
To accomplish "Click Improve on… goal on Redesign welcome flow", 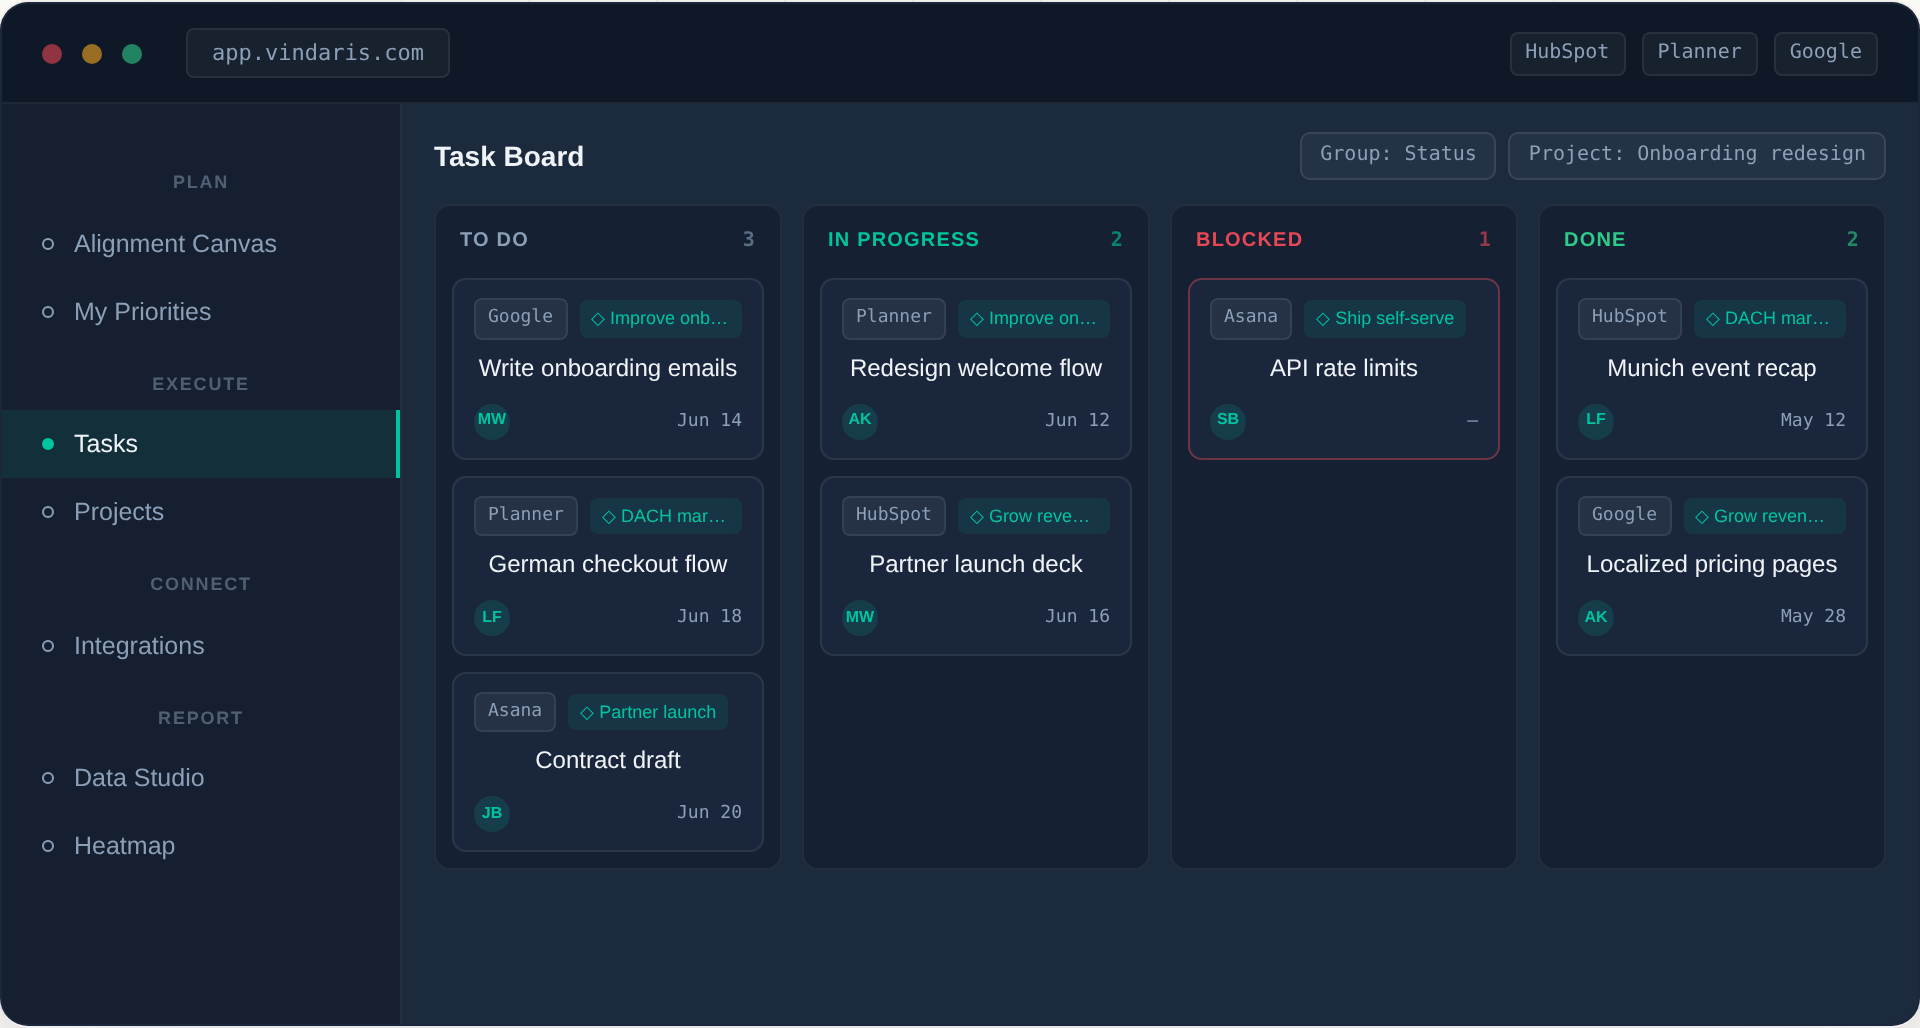I will pos(1034,319).
